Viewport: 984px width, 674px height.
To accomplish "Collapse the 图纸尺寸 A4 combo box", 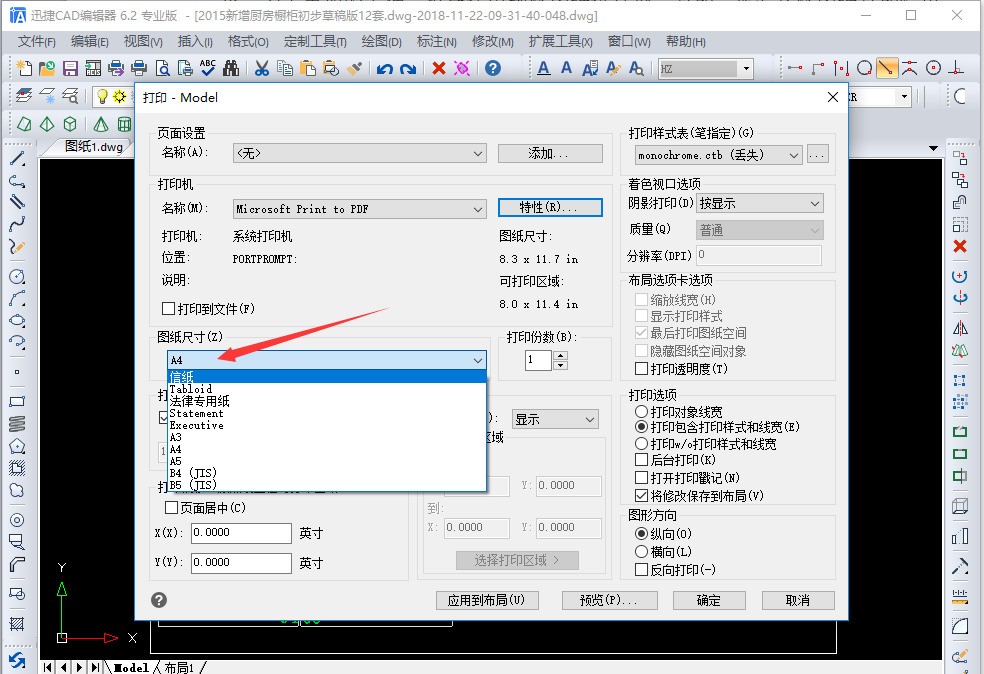I will pos(326,360).
